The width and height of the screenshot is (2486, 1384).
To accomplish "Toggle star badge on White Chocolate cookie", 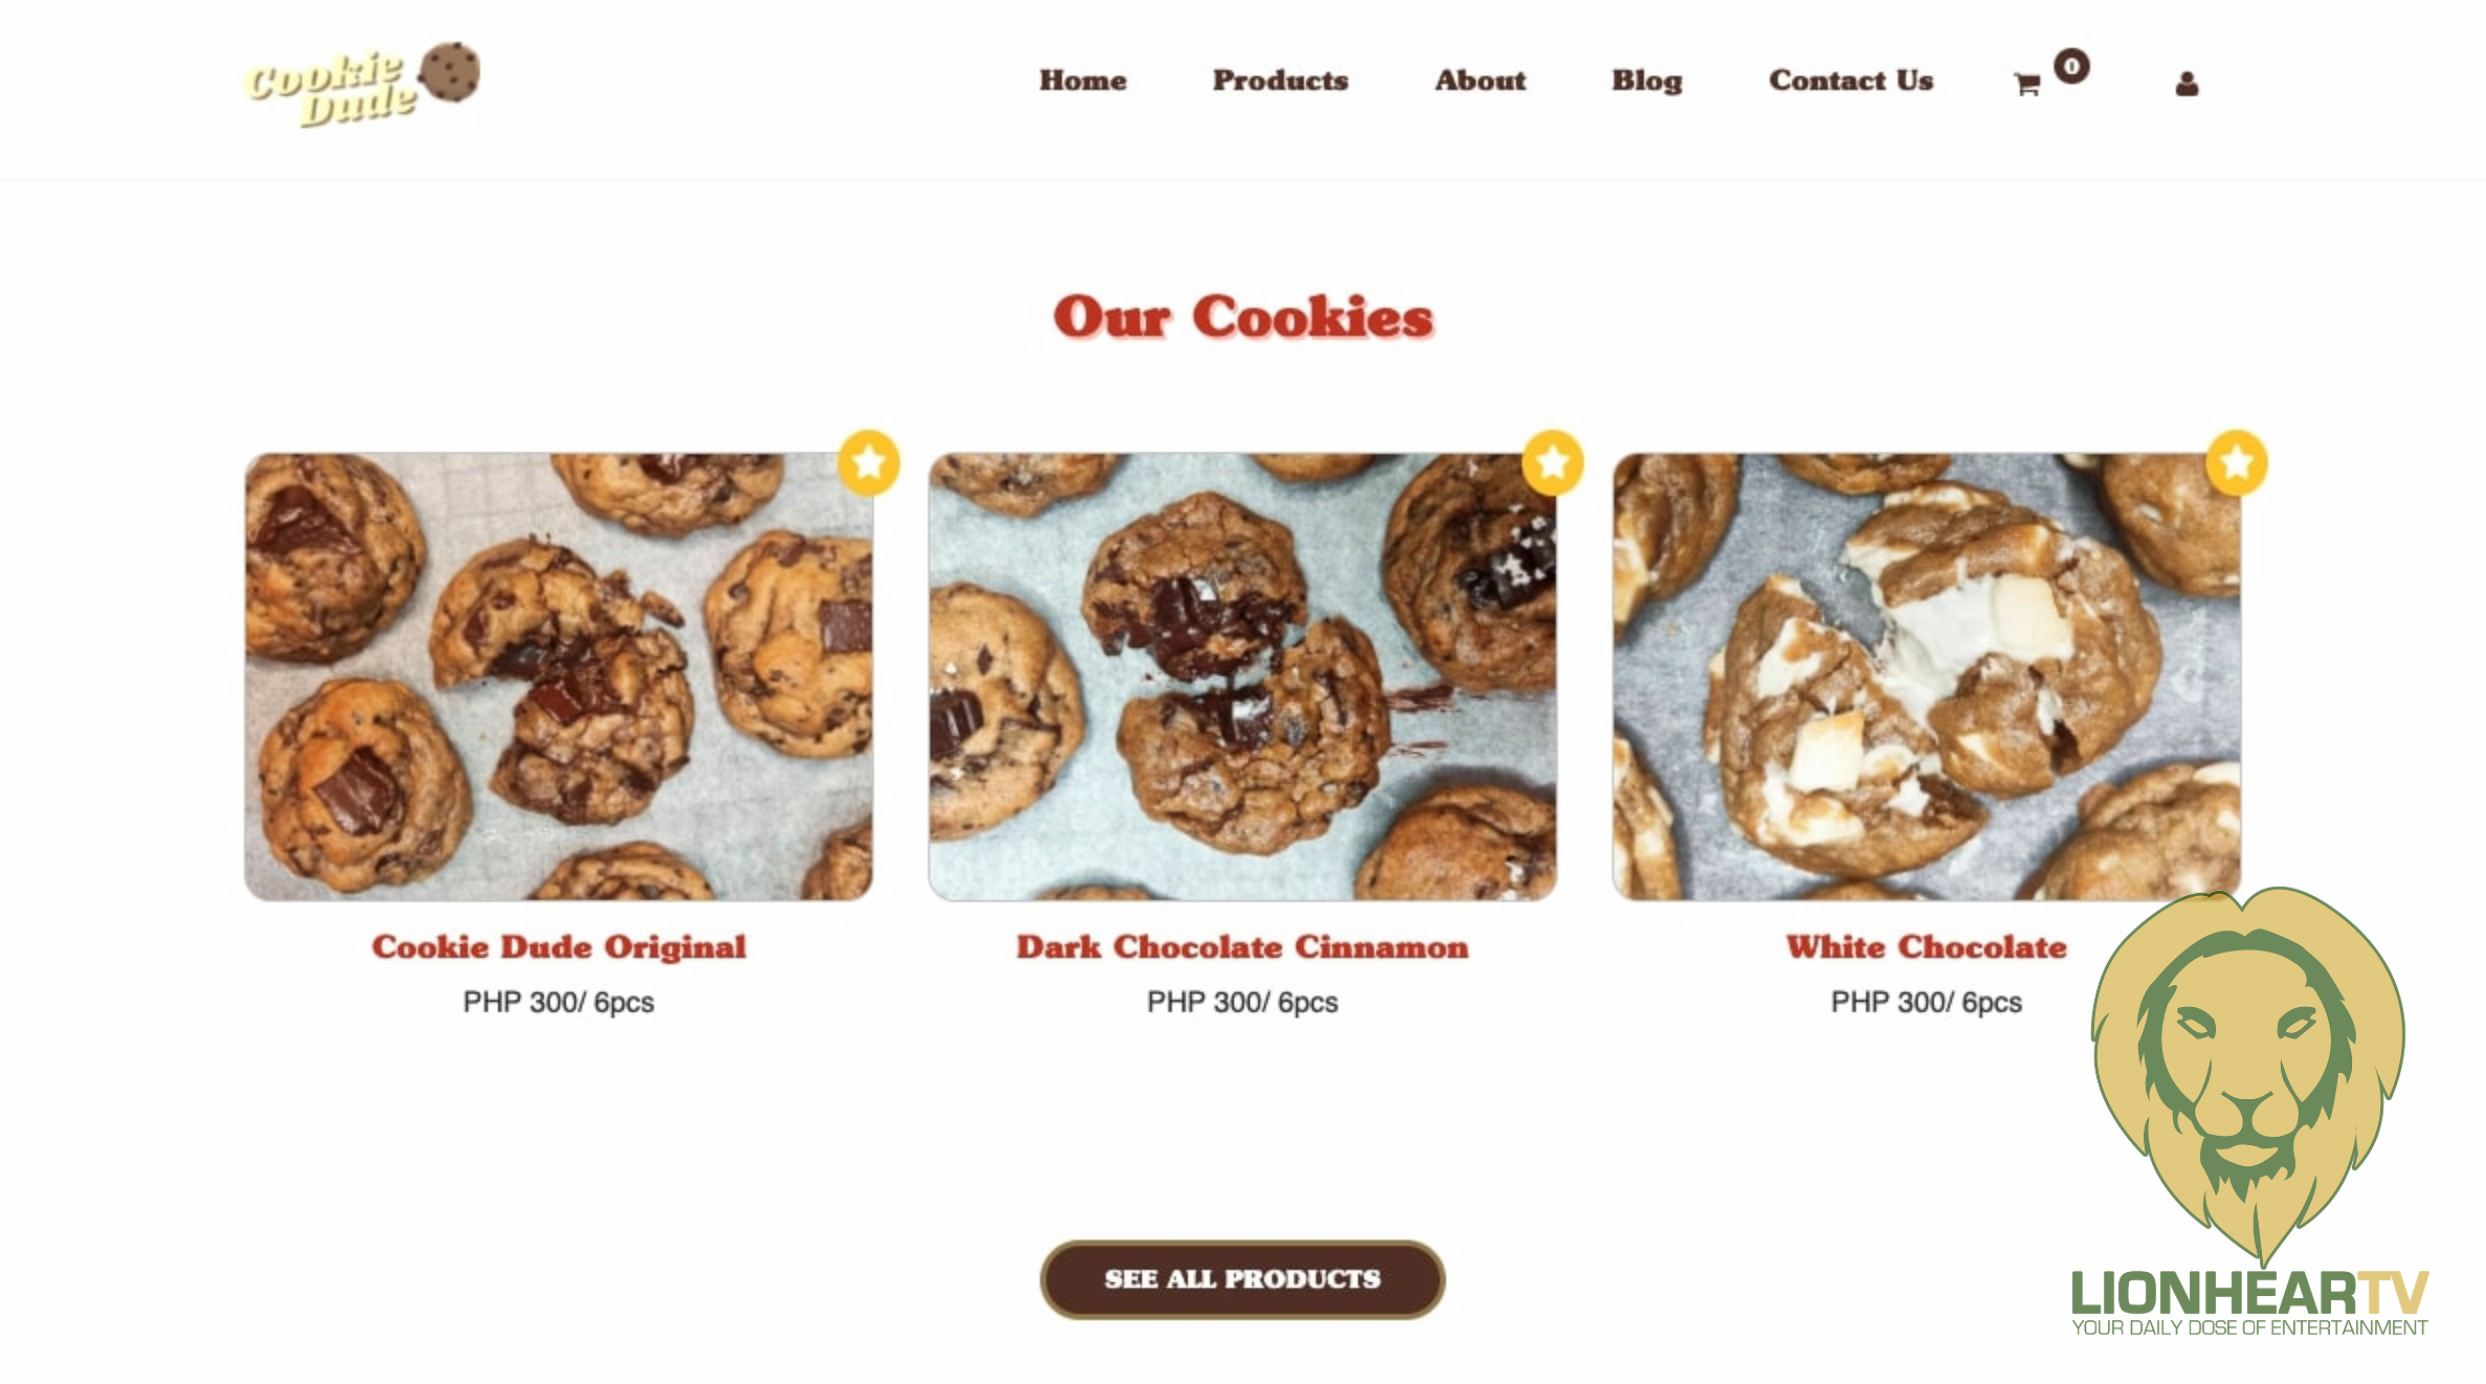I will pyautogui.click(x=2236, y=462).
